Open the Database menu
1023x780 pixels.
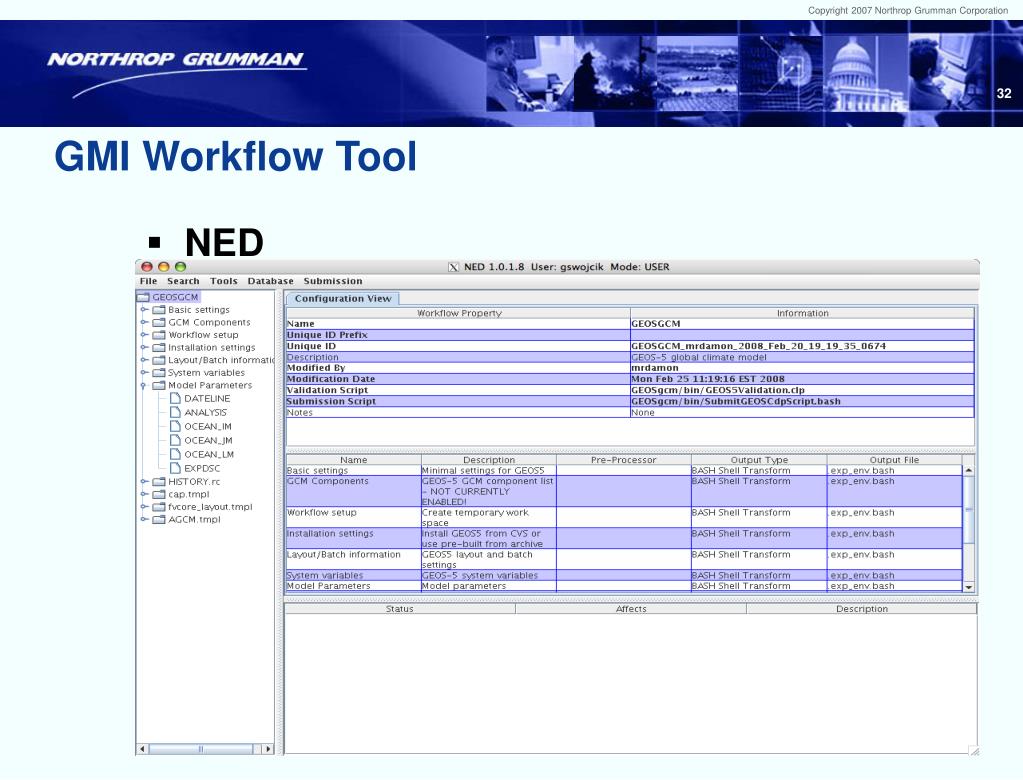pyautogui.click(x=270, y=281)
